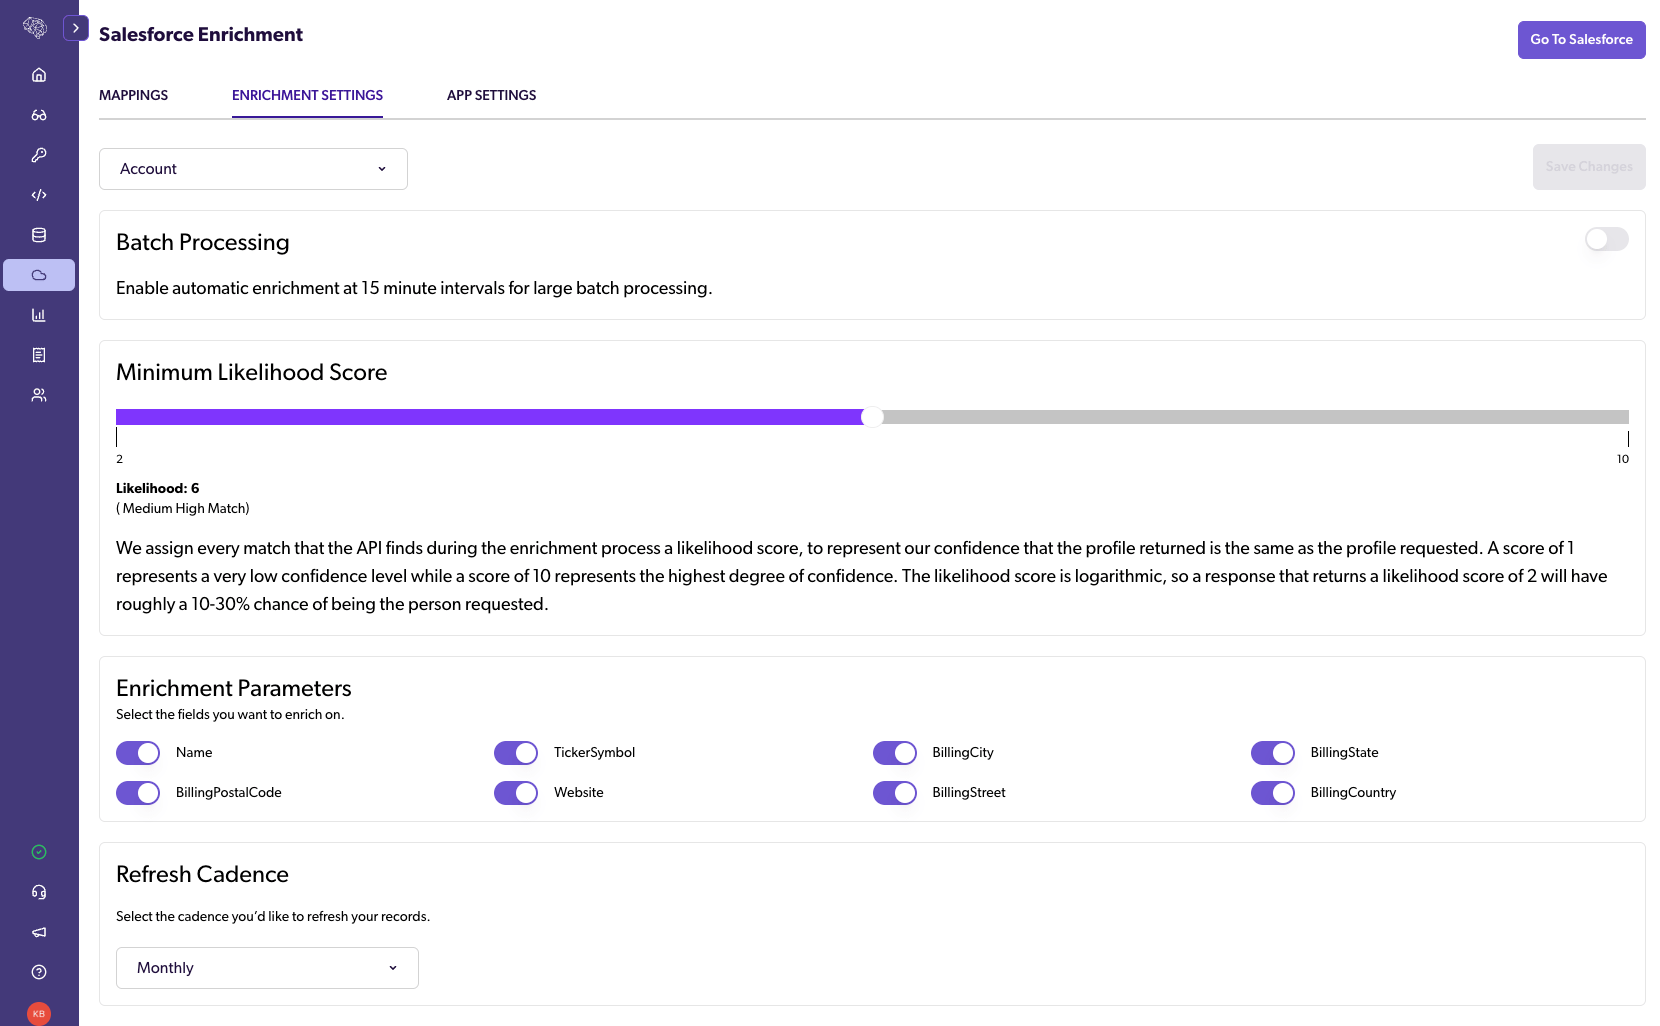Expand the sidebar with chevron button

[x=76, y=28]
